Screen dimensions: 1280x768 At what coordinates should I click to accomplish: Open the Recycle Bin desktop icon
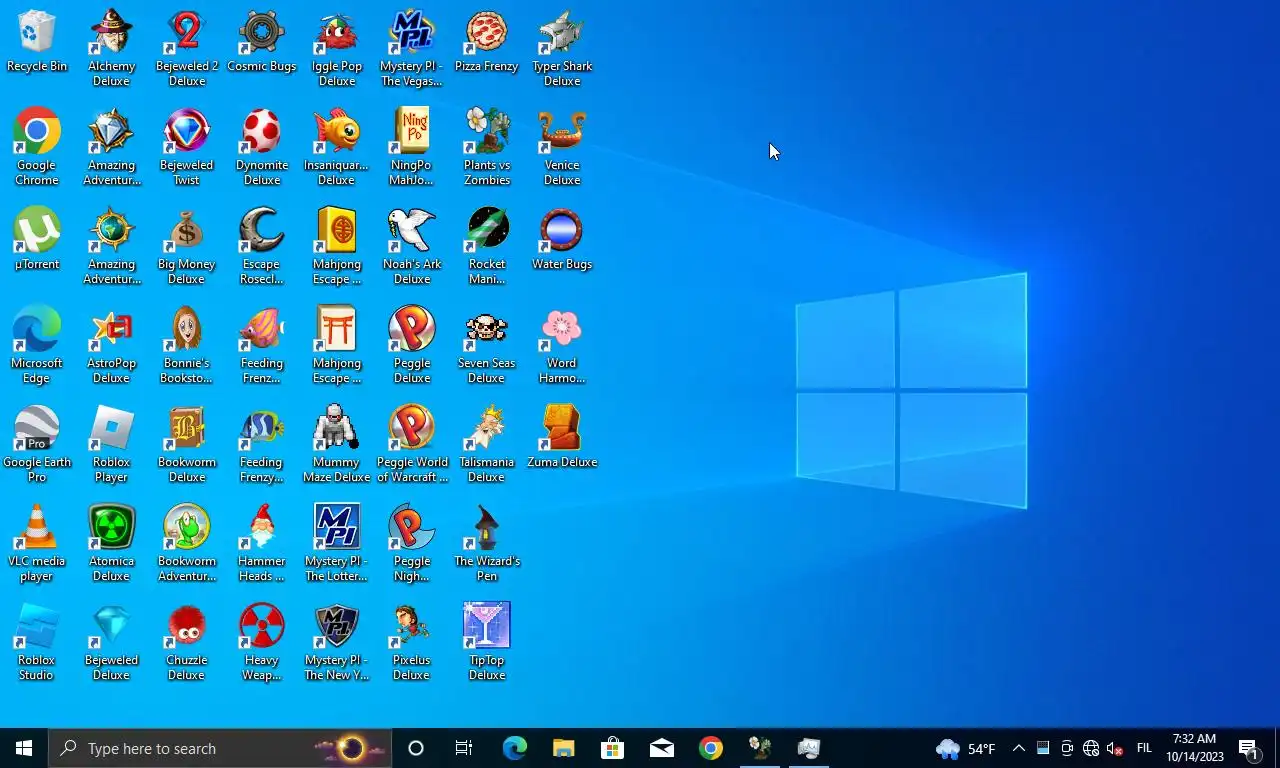pyautogui.click(x=37, y=41)
